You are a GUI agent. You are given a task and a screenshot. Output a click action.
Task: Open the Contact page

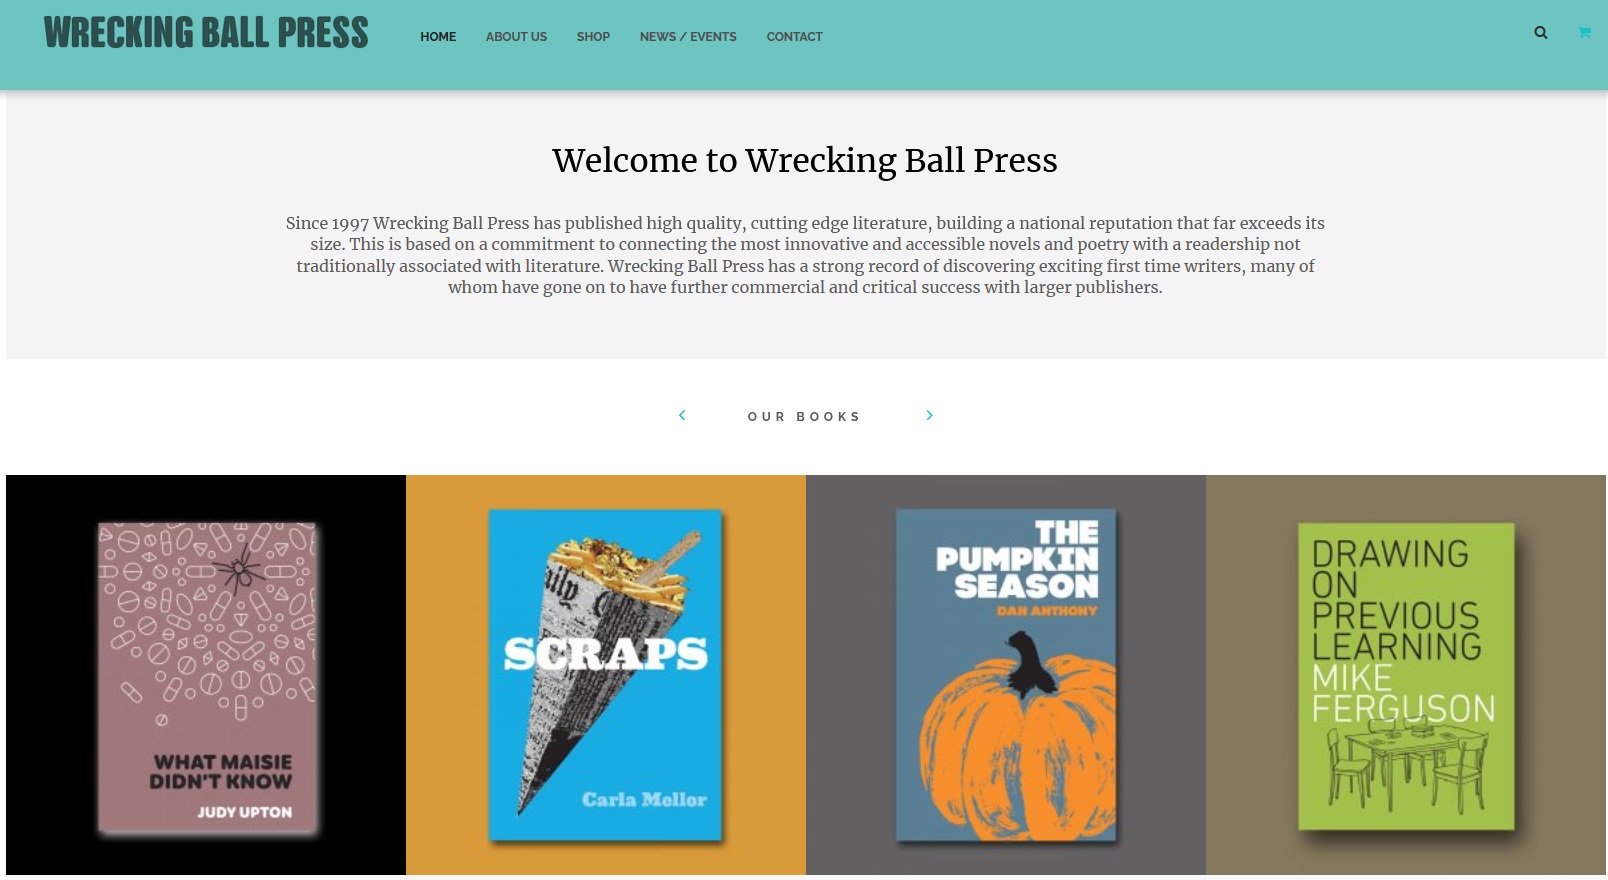(794, 37)
